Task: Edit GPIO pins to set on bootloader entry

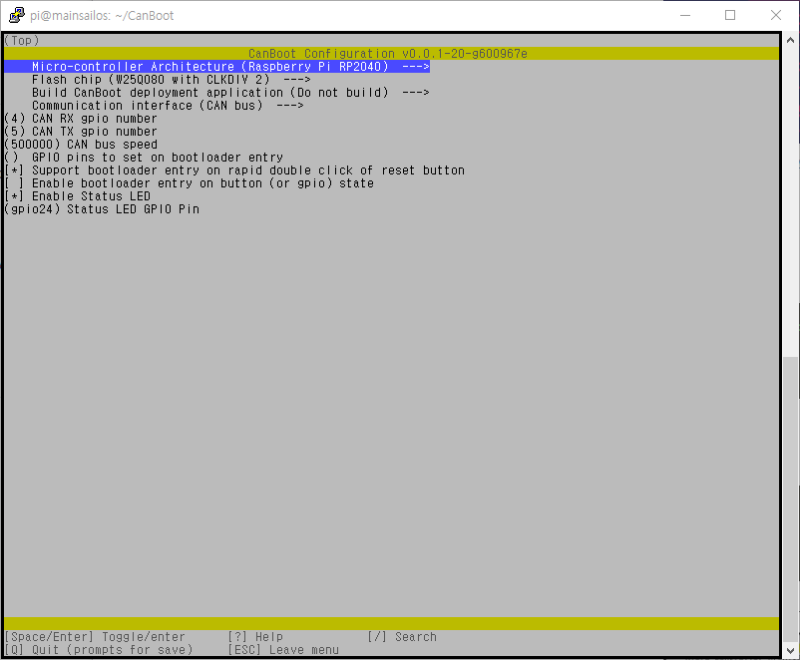Action: tap(150, 157)
